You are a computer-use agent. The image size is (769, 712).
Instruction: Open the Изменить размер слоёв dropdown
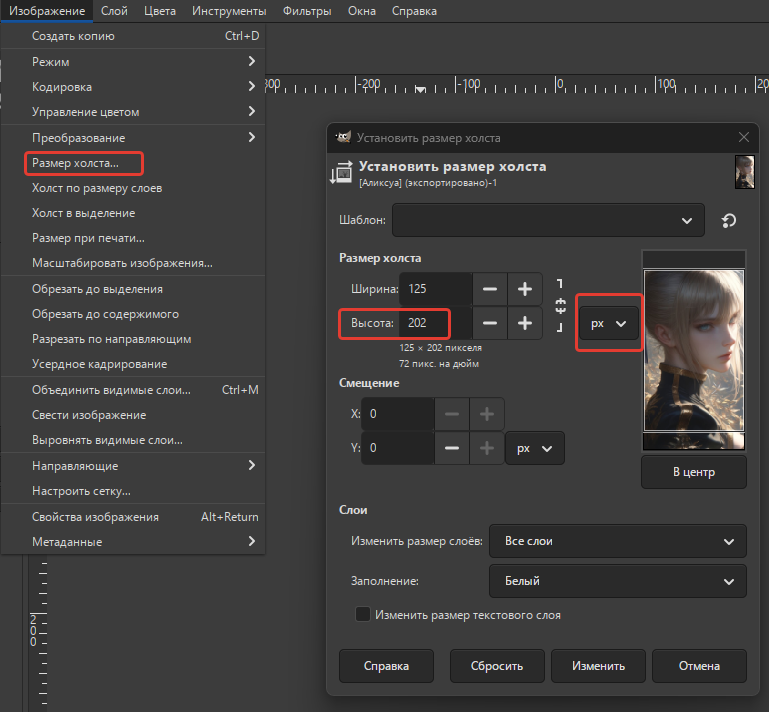click(x=617, y=541)
